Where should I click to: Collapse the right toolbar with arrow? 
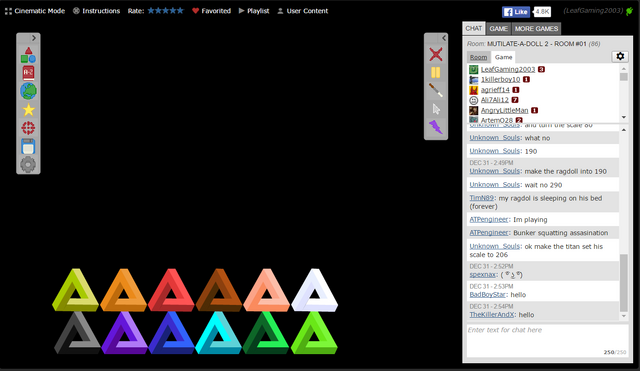tap(444, 38)
